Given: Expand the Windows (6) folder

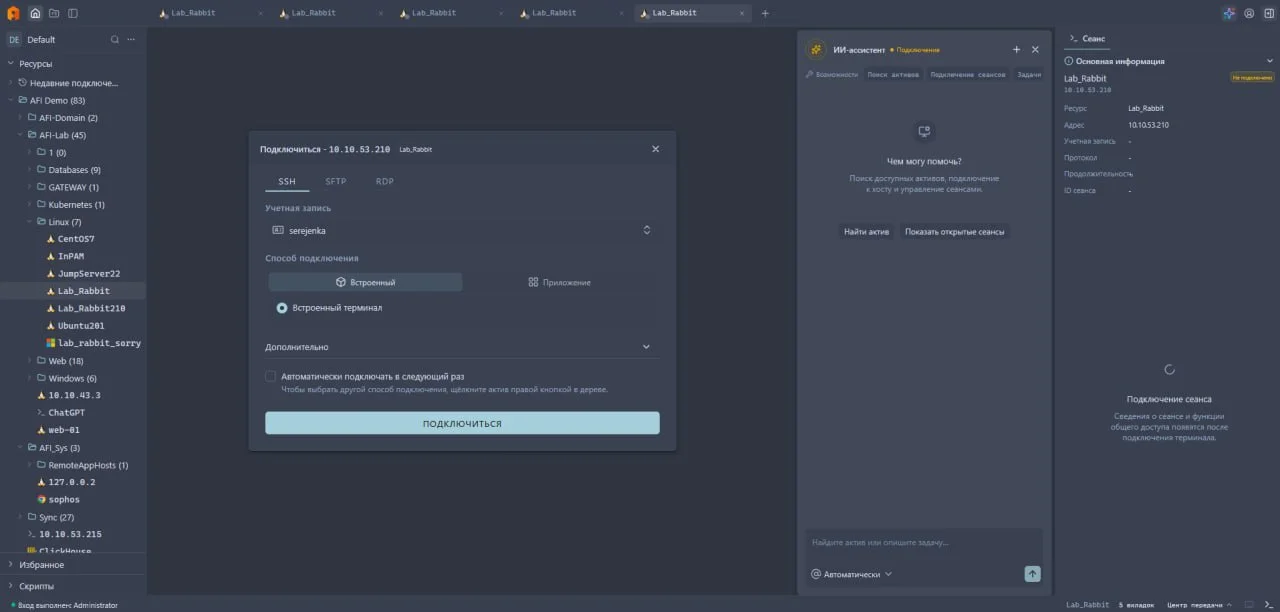Looking at the screenshot, I should click(30, 378).
